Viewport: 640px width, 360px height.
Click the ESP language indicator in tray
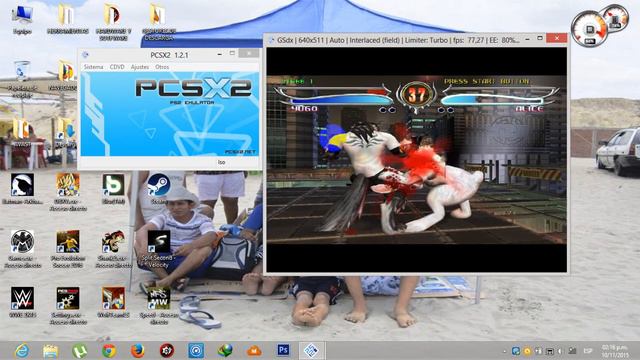tap(588, 351)
